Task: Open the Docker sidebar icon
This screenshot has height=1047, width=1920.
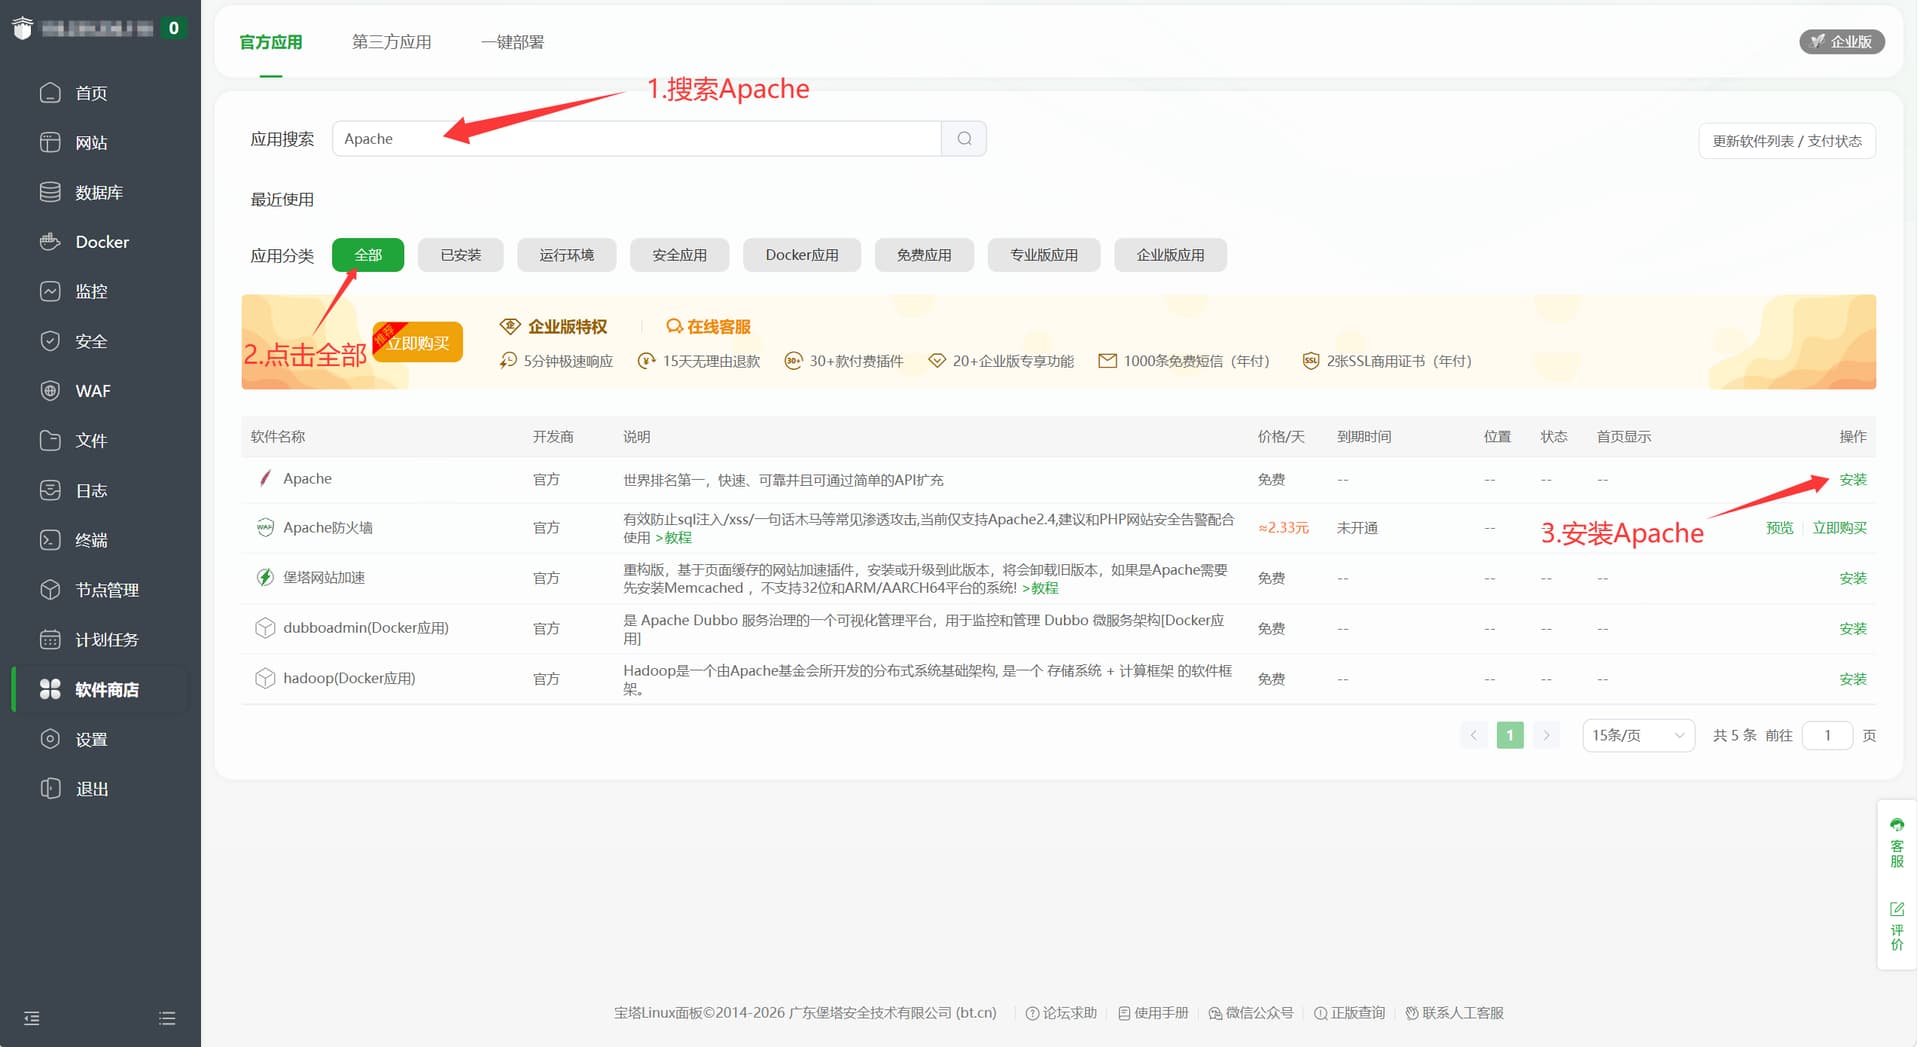Action: [50, 242]
